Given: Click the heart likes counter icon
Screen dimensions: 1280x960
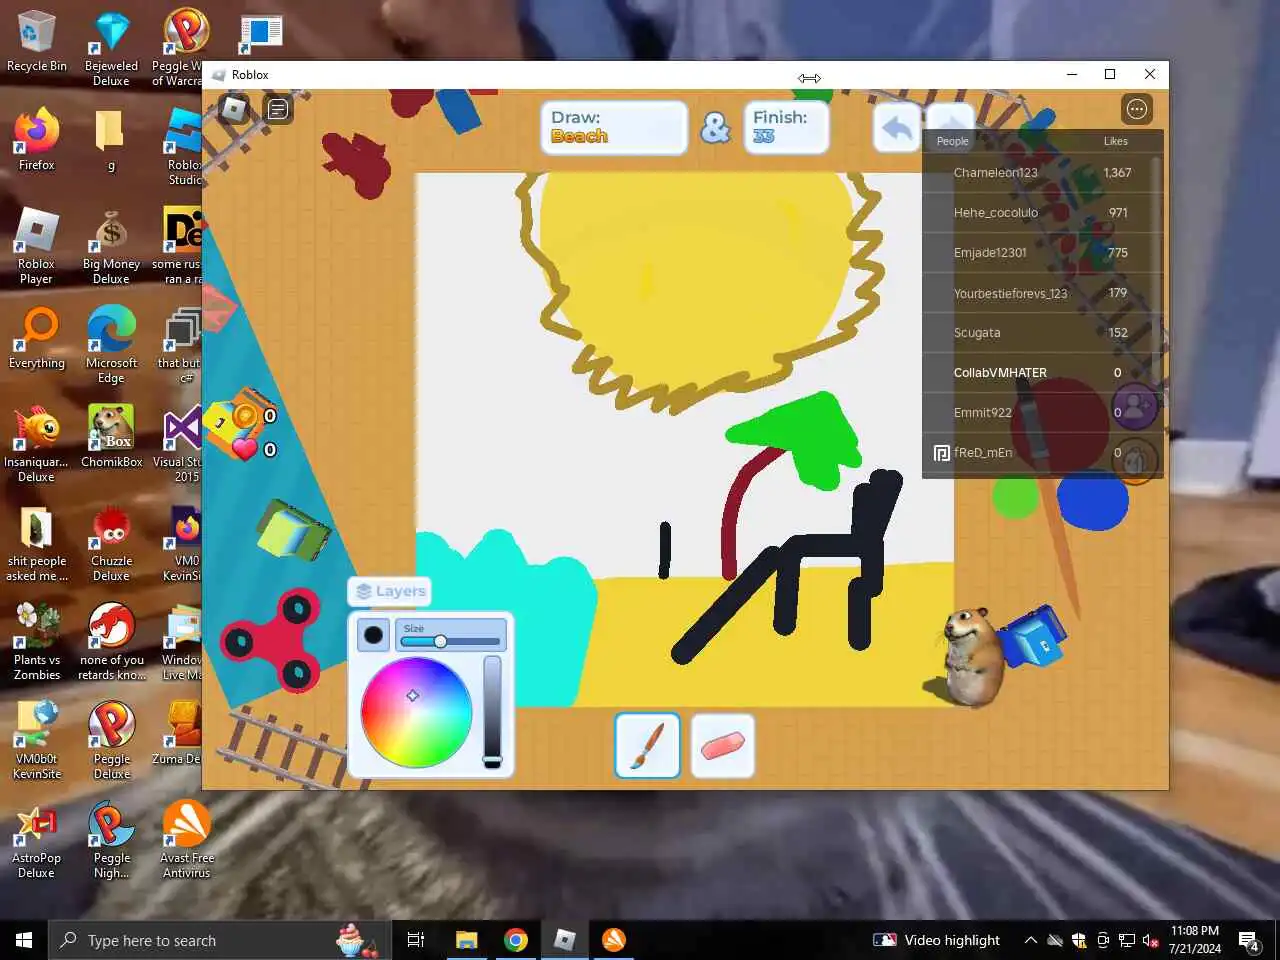Looking at the screenshot, I should 245,449.
